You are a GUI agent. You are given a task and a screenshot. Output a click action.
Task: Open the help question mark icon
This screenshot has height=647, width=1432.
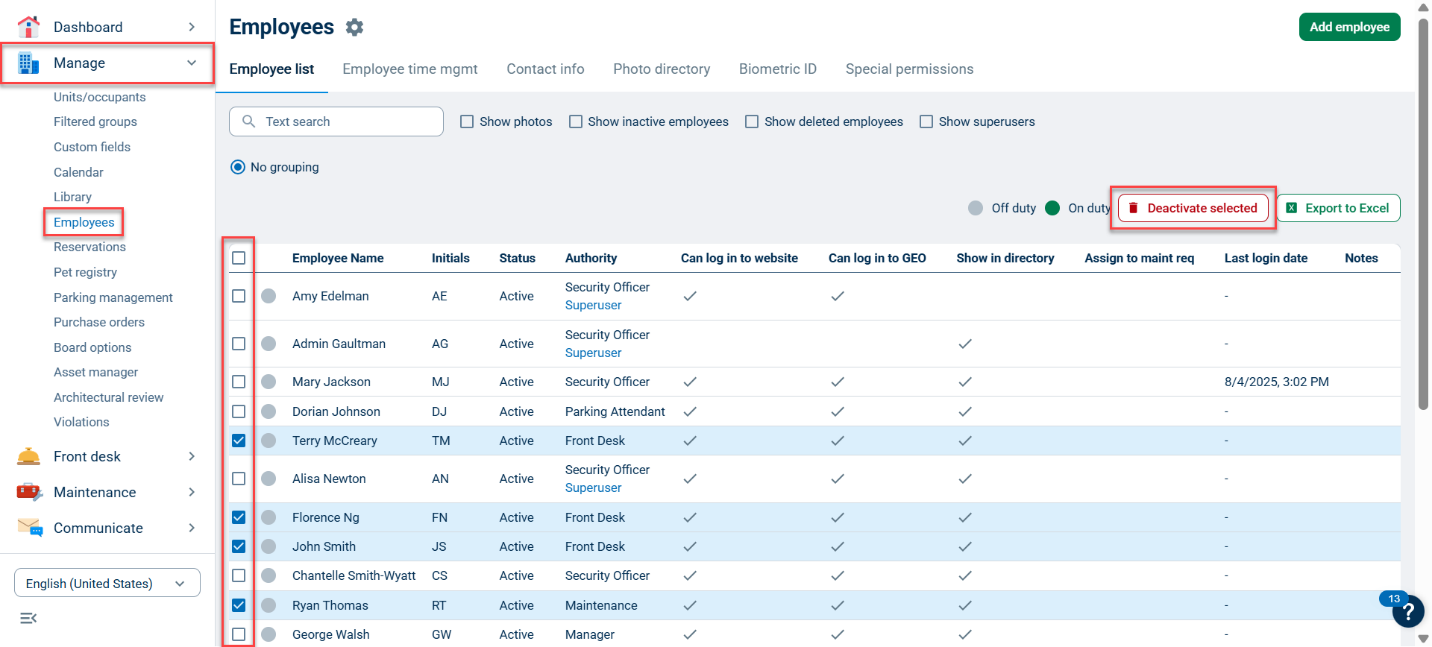1408,611
